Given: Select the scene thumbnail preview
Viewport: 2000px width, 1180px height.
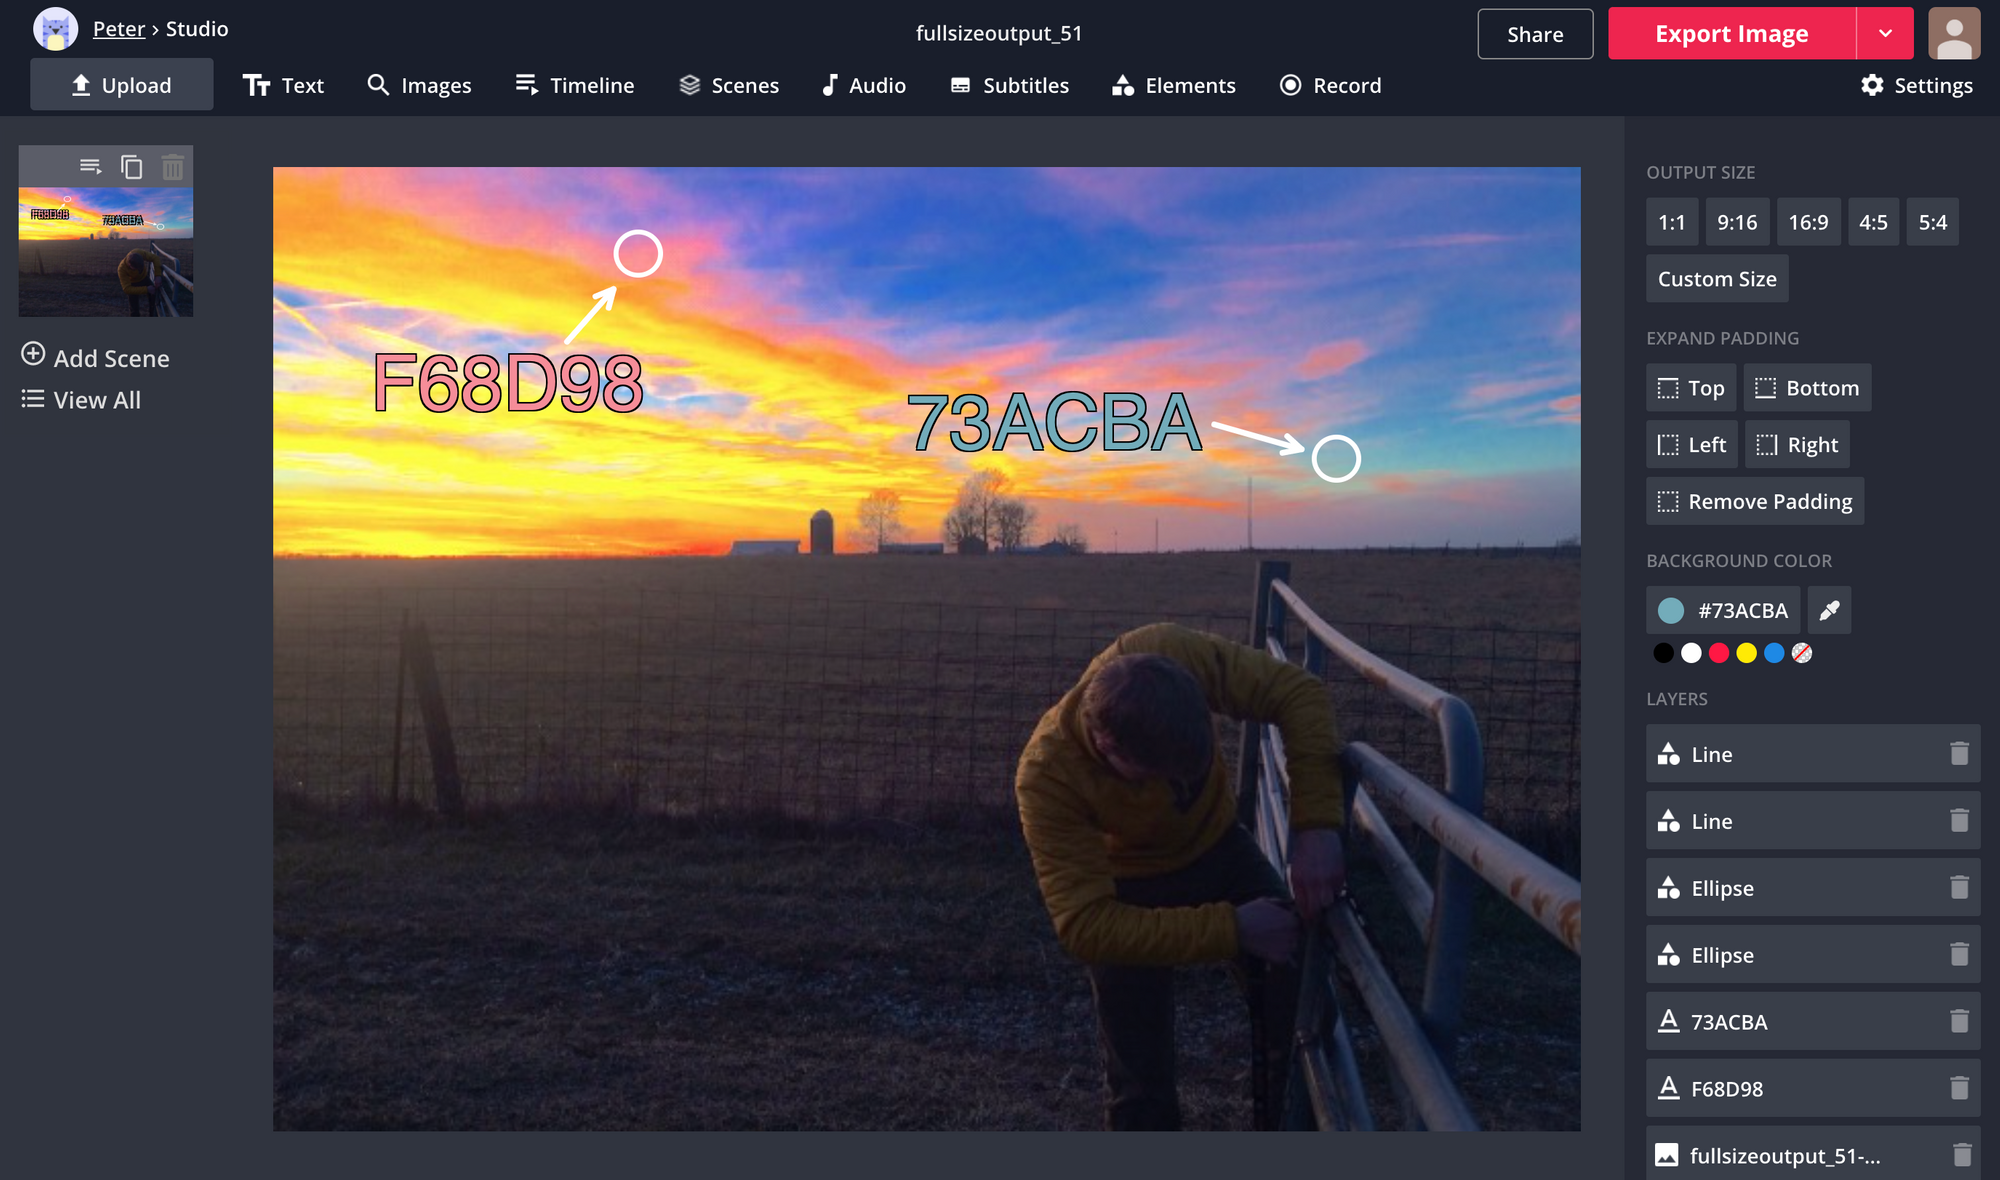Looking at the screenshot, I should (106, 252).
